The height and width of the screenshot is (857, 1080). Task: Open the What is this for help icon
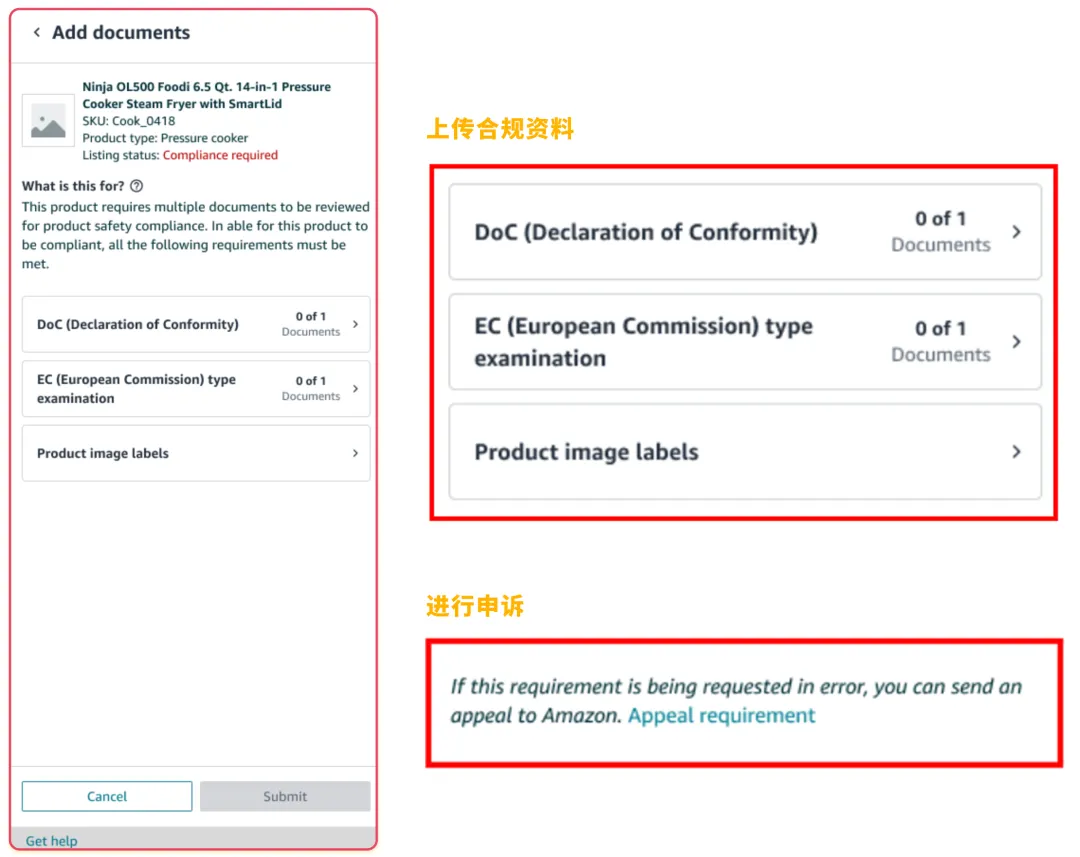[x=137, y=186]
